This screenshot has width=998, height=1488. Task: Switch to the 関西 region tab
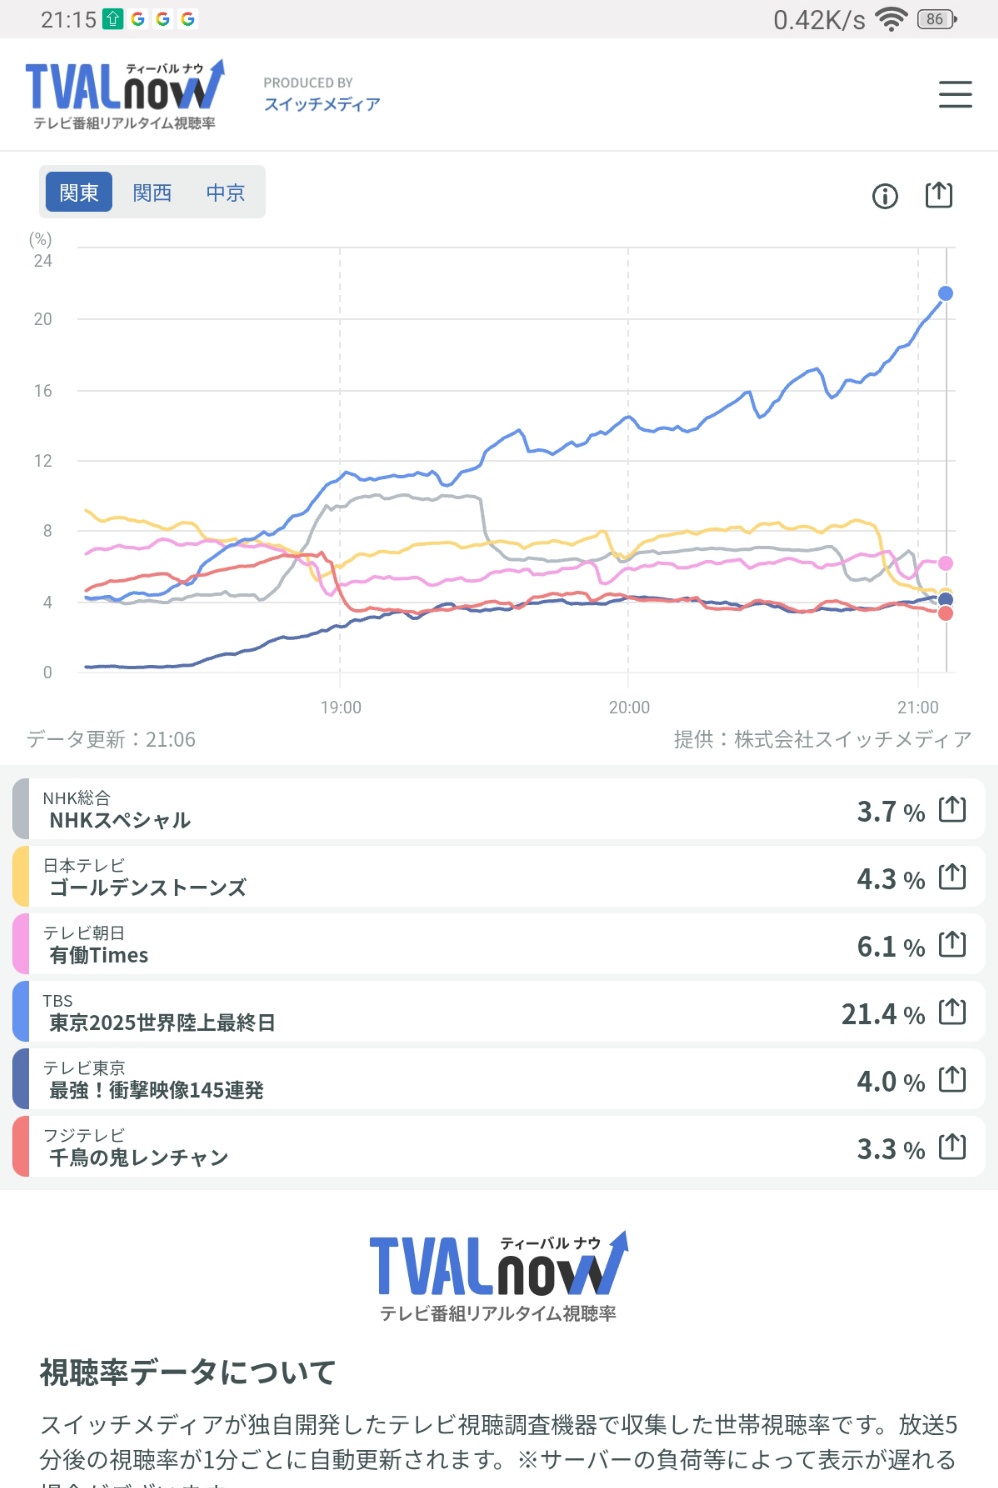(x=152, y=192)
